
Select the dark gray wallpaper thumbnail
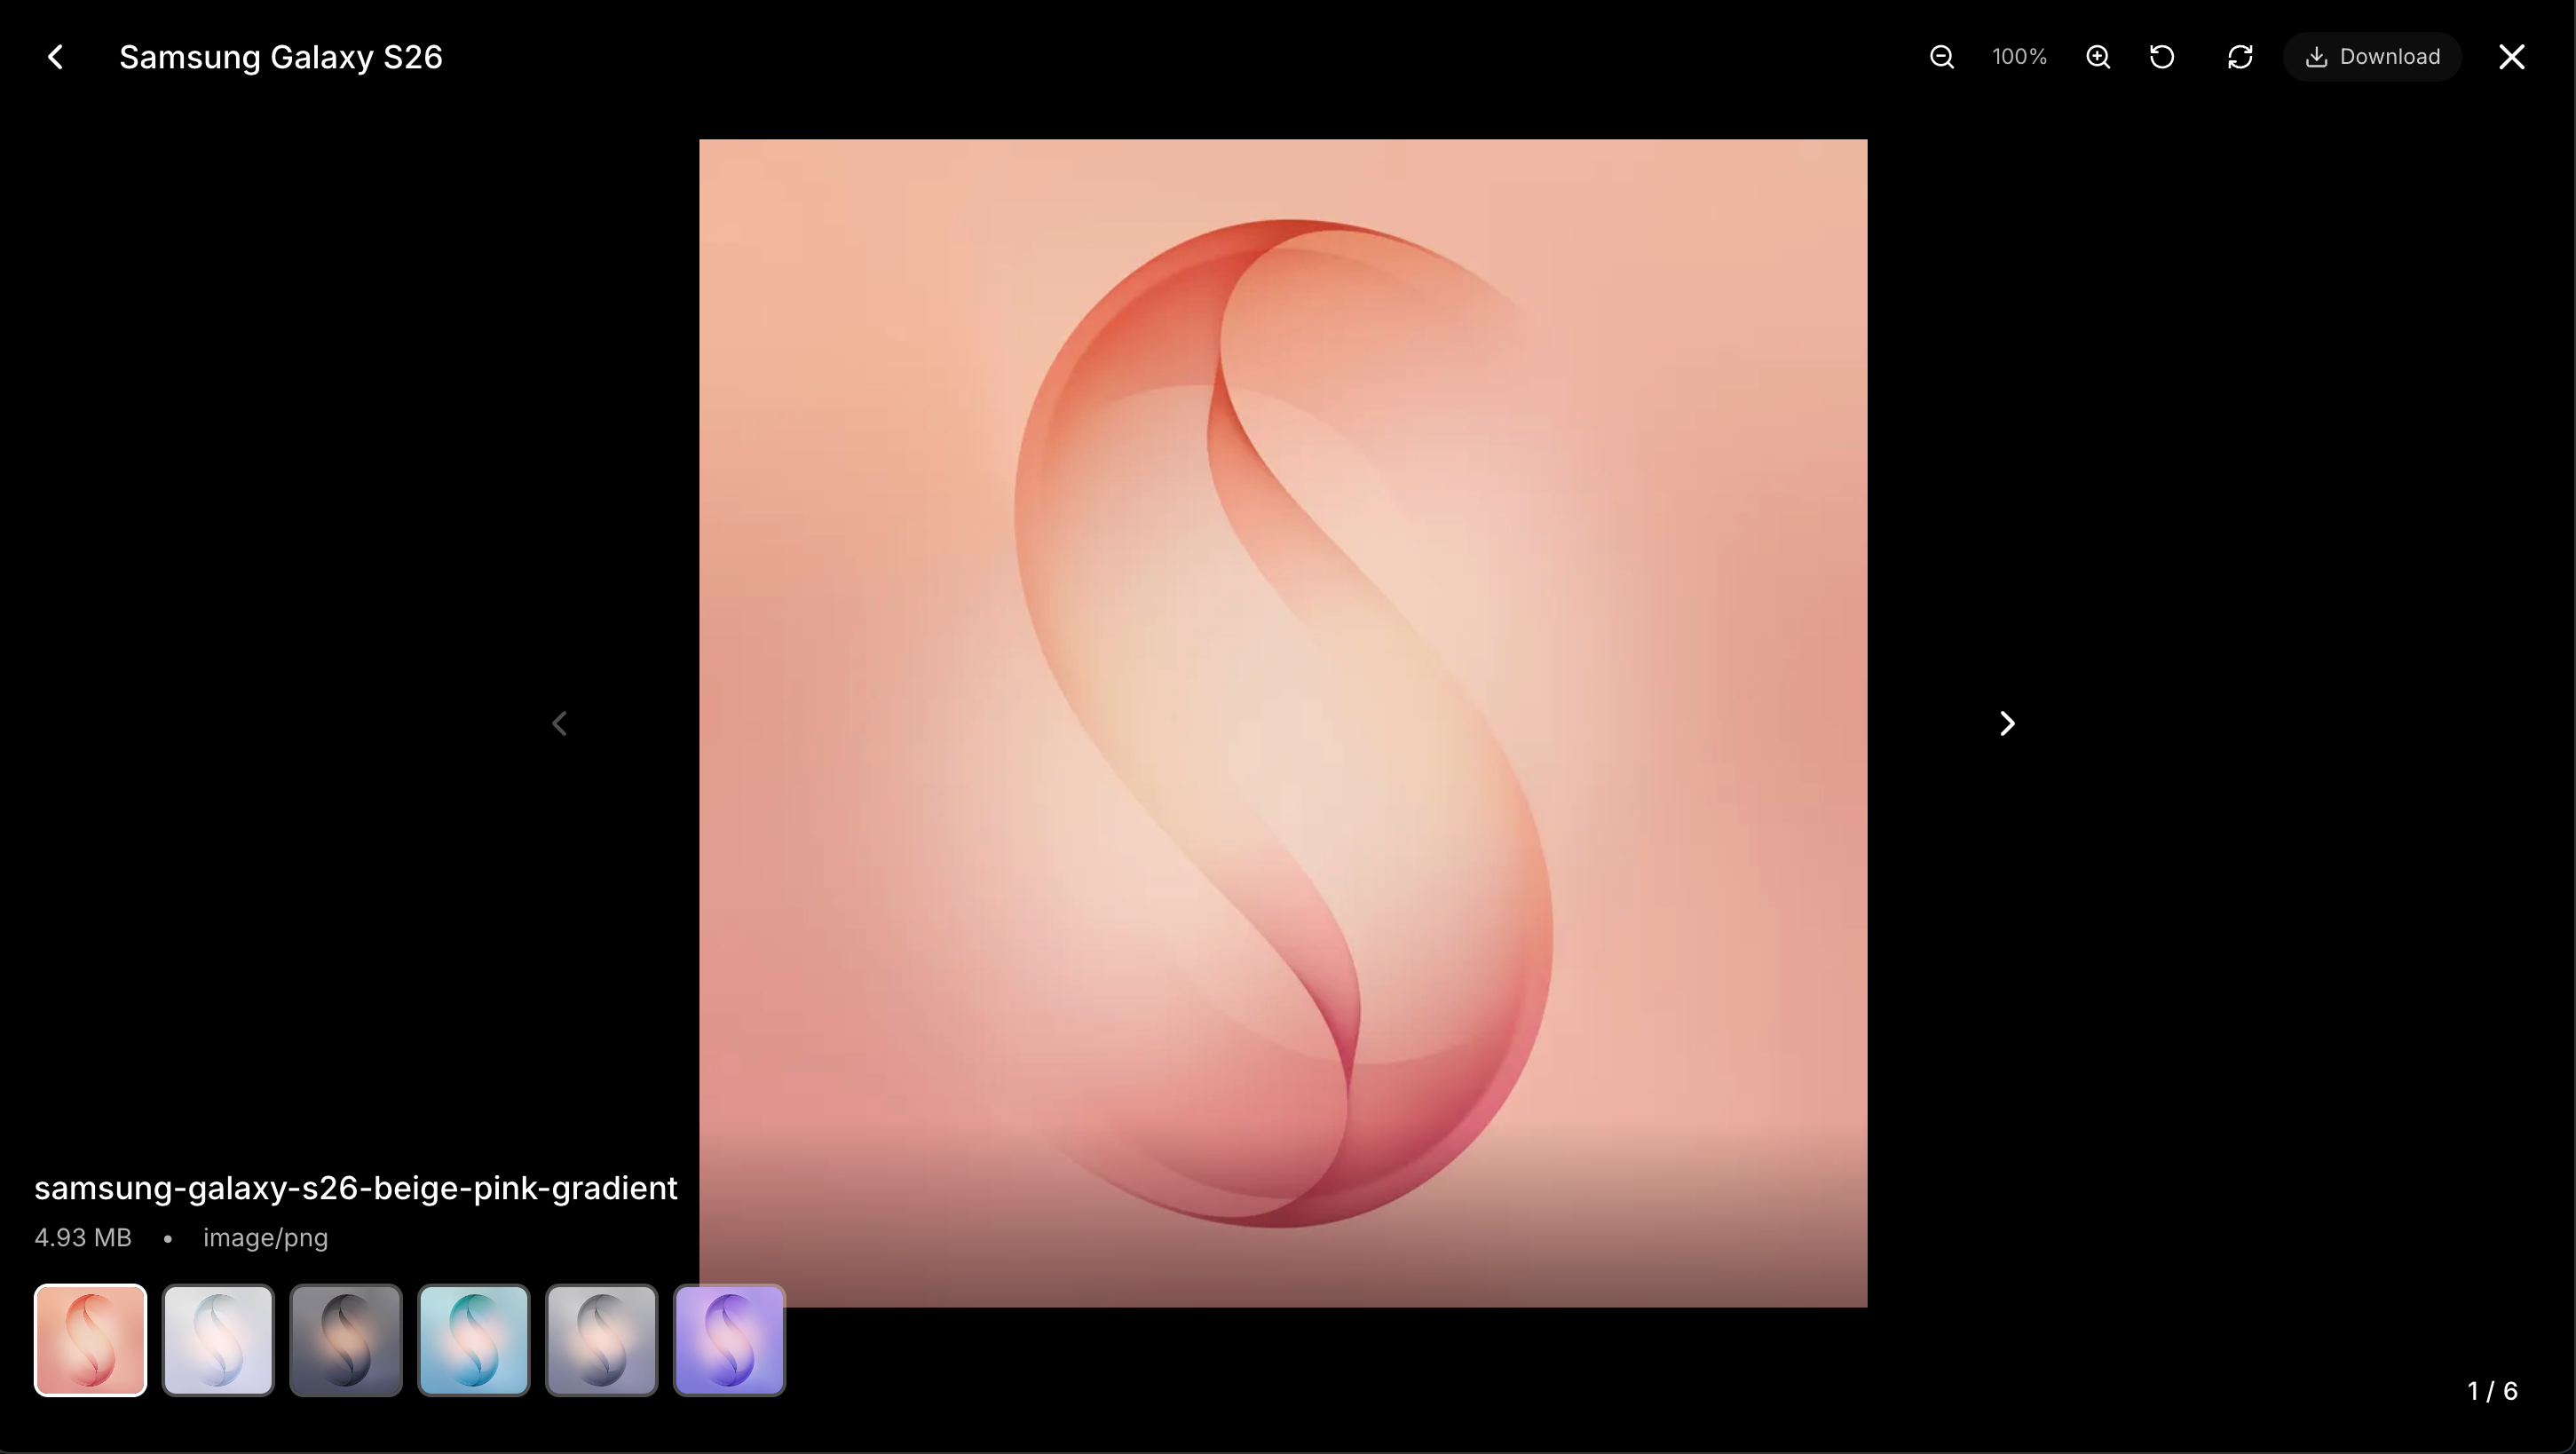click(346, 1340)
